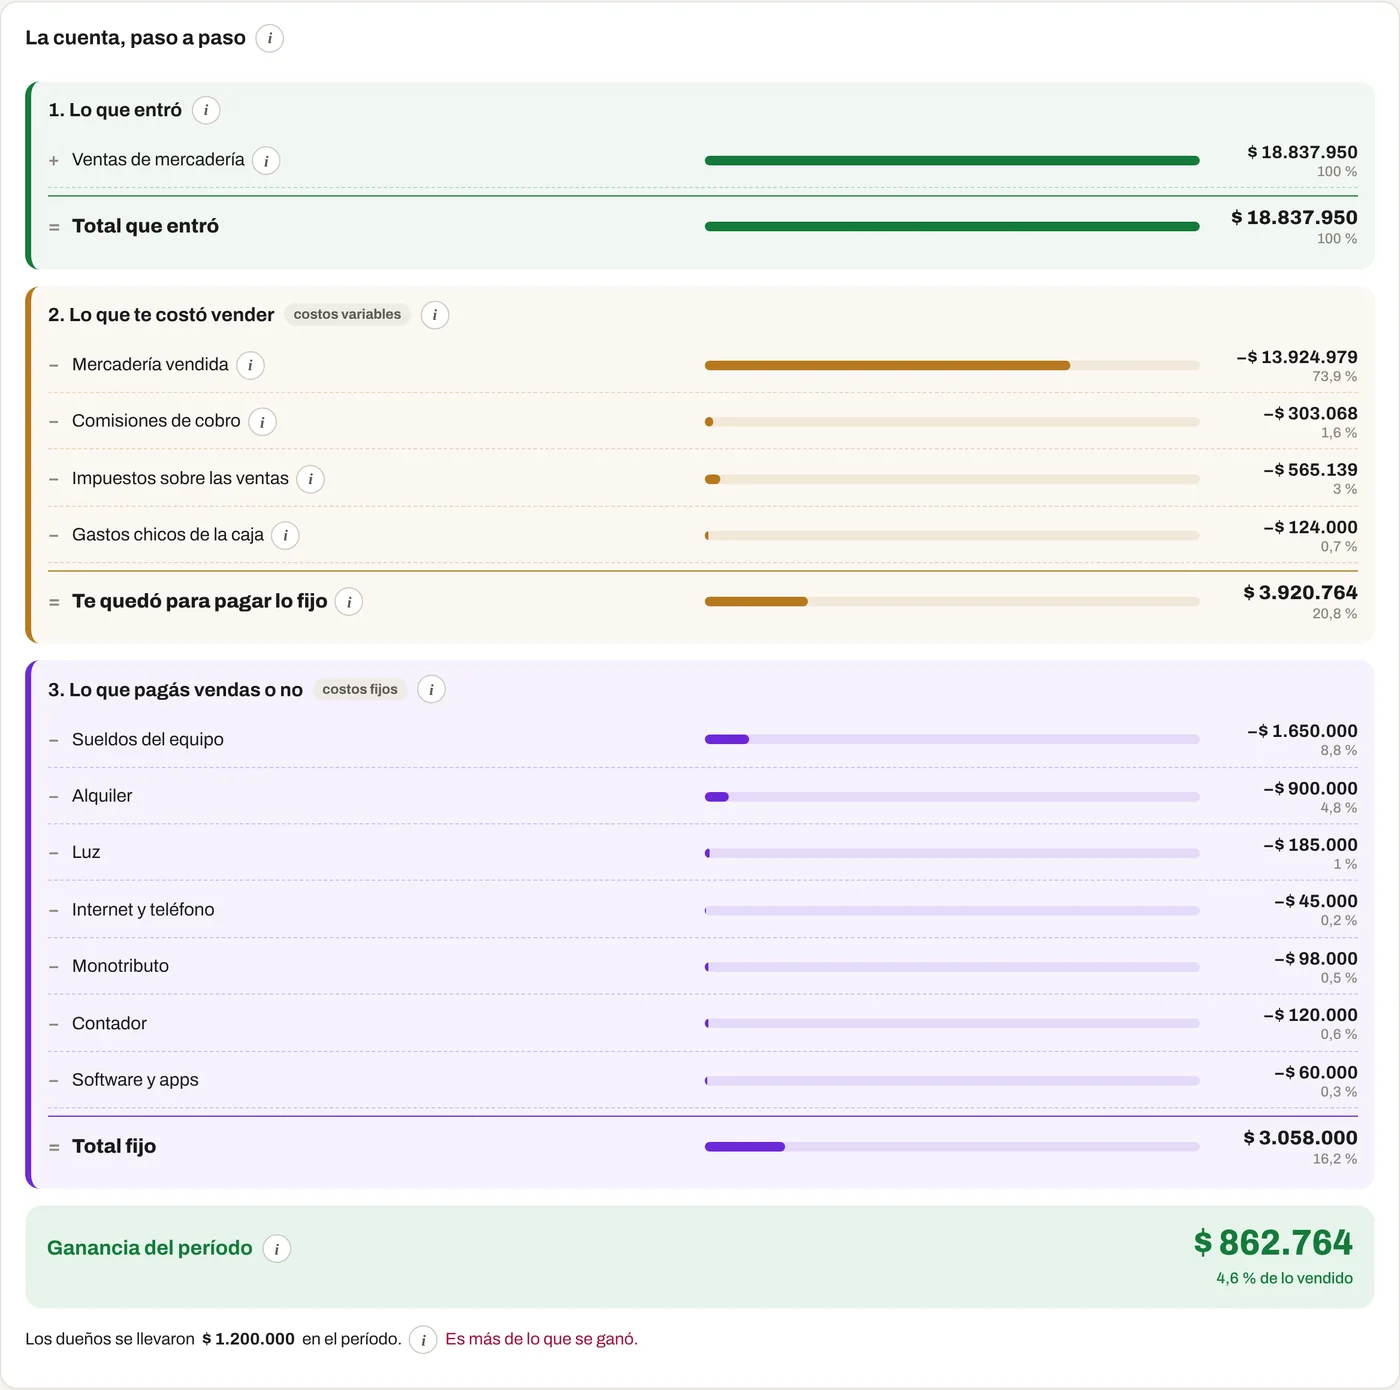
Task: Click the Total fijo progress bar
Action: tap(952, 1147)
